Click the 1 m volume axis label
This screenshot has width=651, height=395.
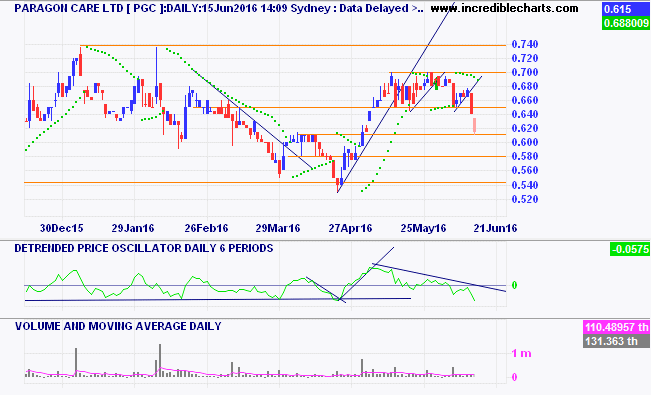tap(521, 353)
